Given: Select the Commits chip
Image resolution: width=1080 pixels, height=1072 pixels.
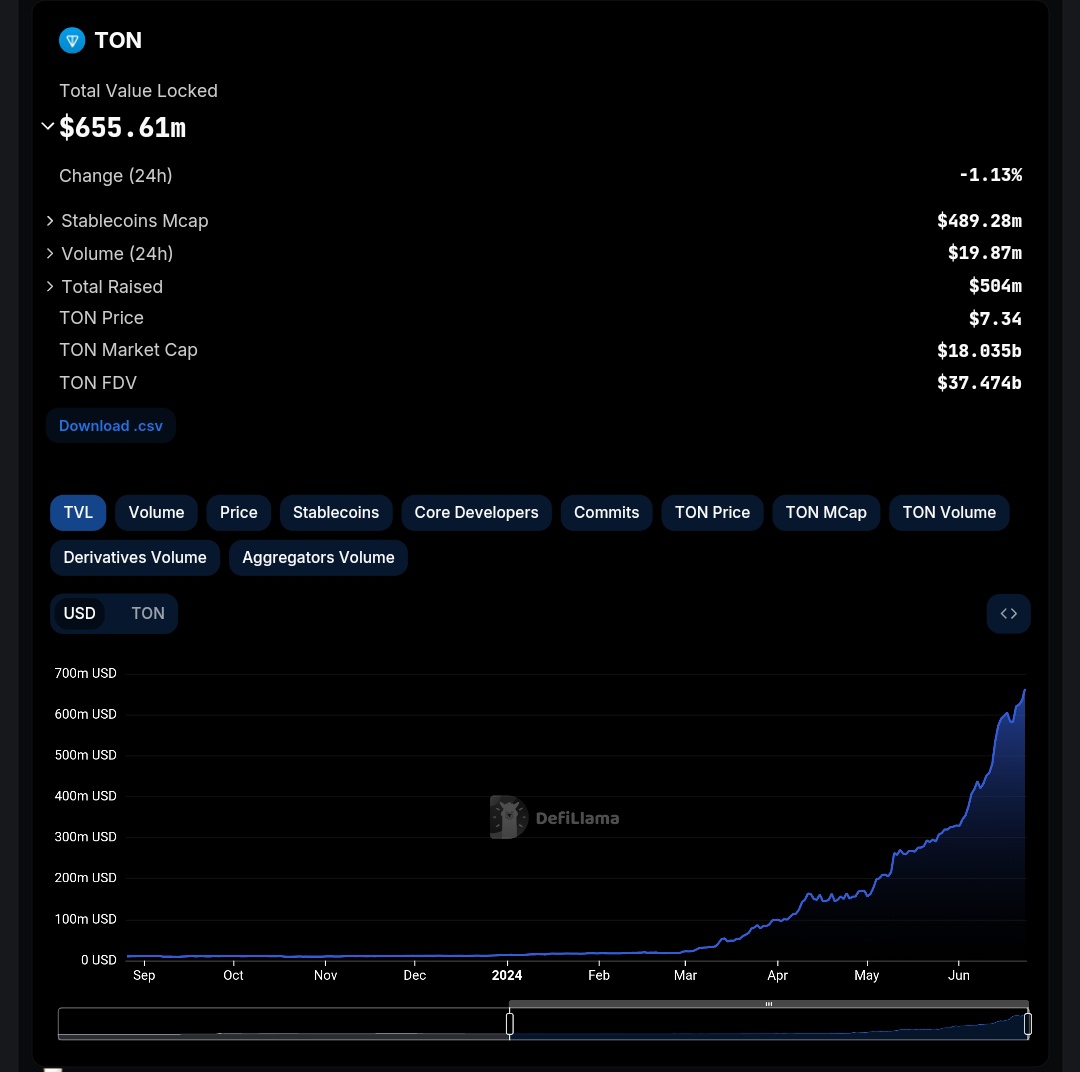Looking at the screenshot, I should point(606,512).
